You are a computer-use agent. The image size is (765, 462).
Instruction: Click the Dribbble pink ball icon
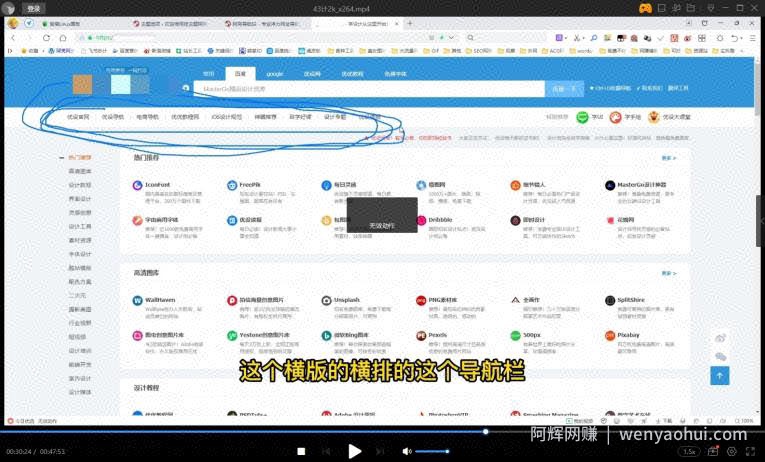(x=421, y=221)
